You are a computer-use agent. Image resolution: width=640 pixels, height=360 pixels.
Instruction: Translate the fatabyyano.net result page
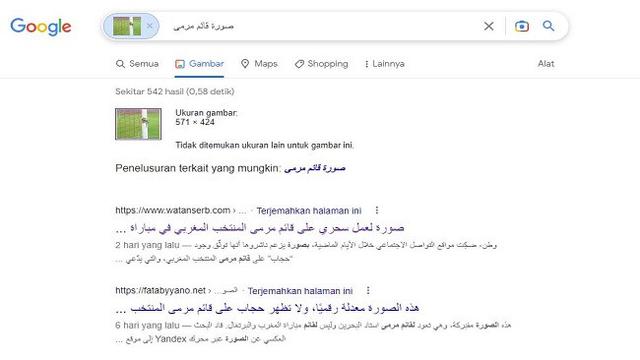300,291
